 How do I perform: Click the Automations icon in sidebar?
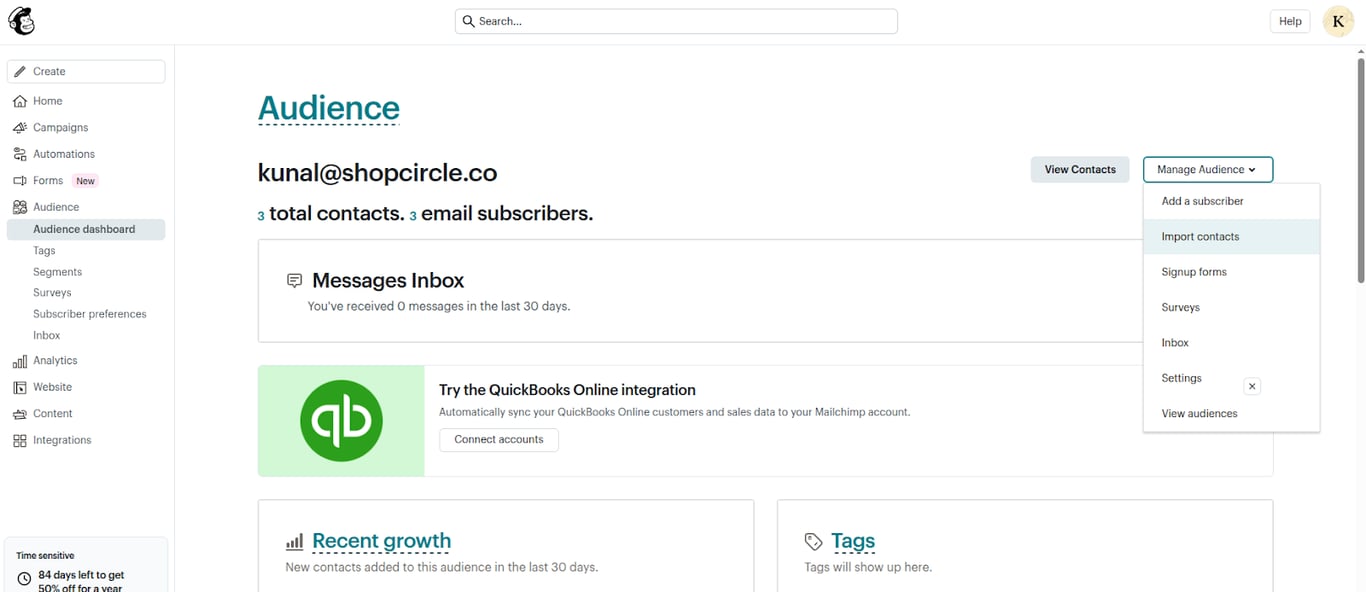click(x=20, y=154)
